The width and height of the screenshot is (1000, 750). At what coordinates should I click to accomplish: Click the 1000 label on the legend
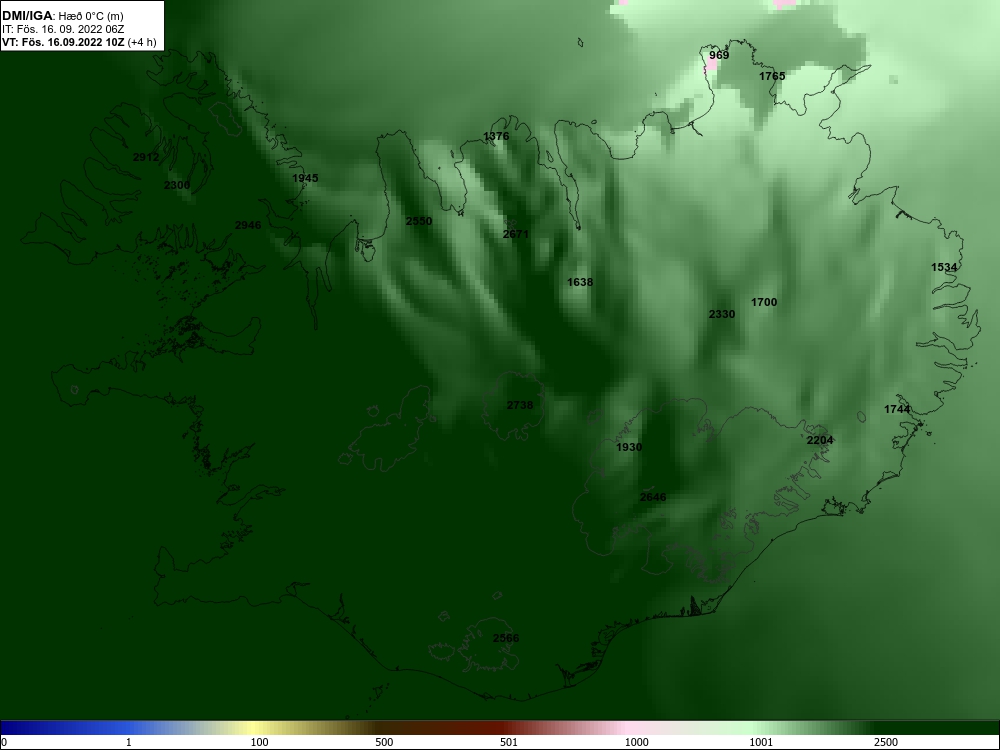[636, 742]
